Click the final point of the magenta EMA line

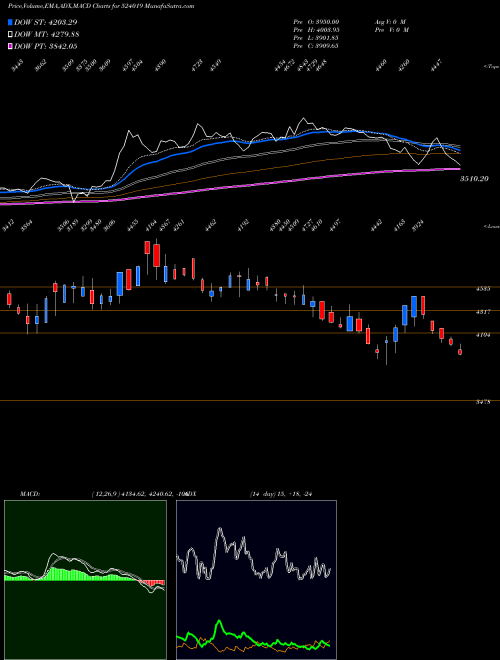(459, 169)
